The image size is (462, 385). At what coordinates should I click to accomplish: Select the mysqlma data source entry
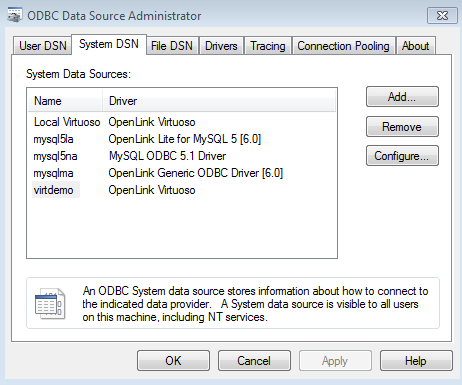coord(182,173)
